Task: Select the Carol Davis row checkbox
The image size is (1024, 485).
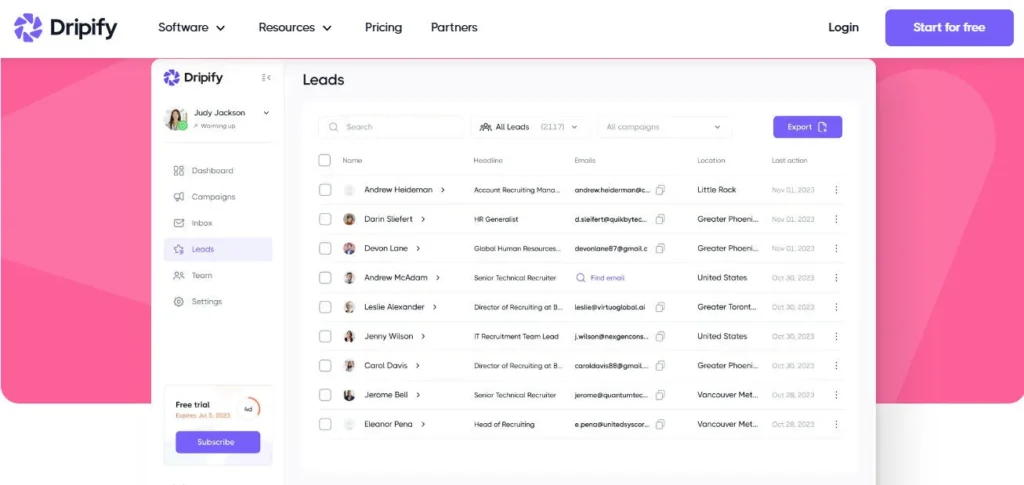Action: [325, 366]
